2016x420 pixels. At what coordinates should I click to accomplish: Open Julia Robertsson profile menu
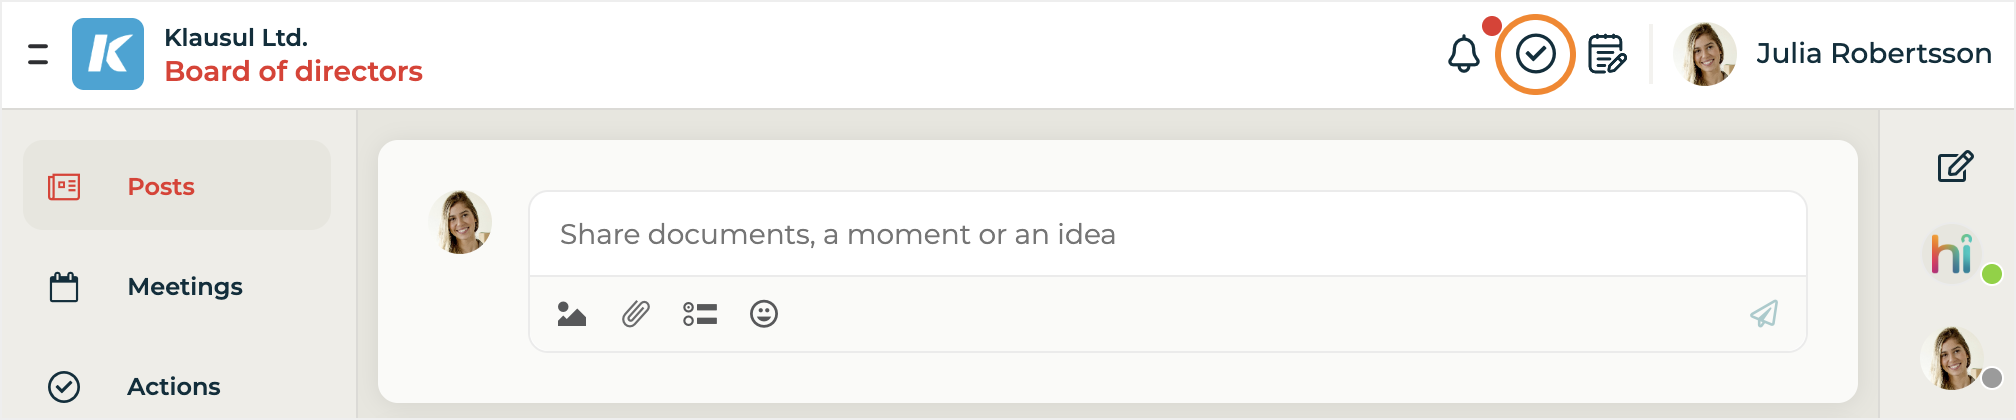[x=1873, y=54]
